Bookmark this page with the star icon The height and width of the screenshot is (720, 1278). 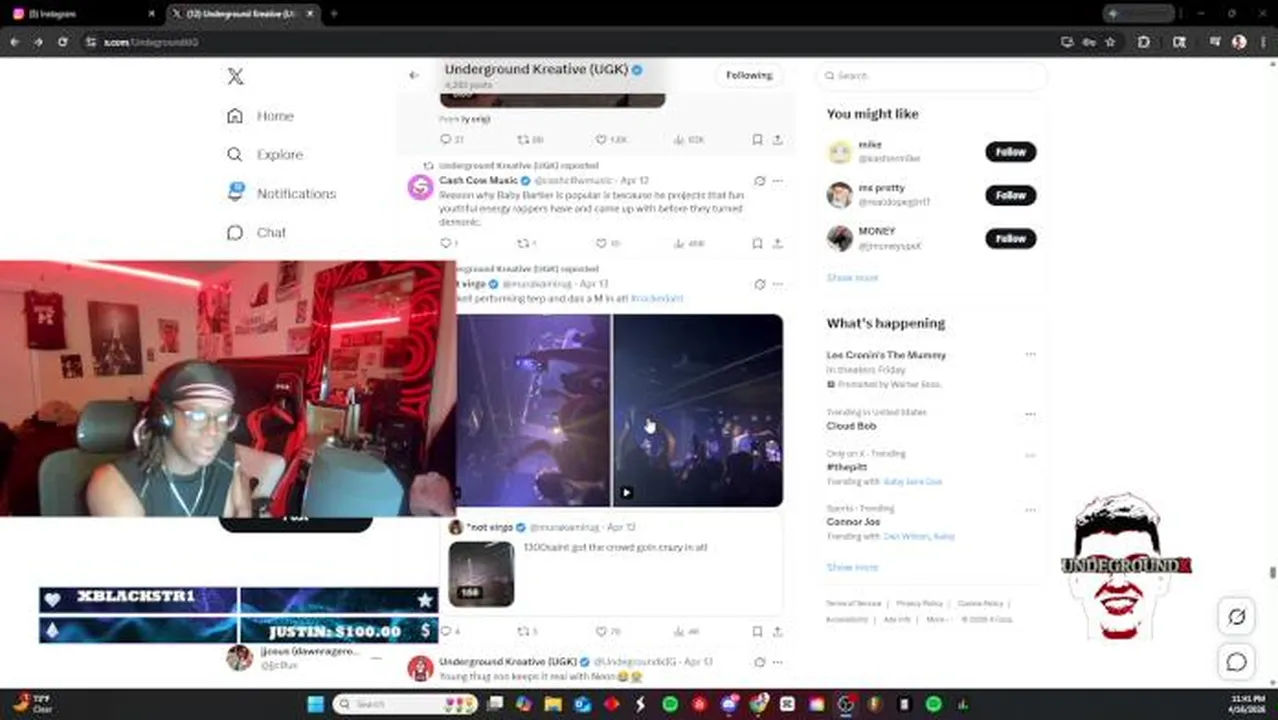click(1110, 42)
